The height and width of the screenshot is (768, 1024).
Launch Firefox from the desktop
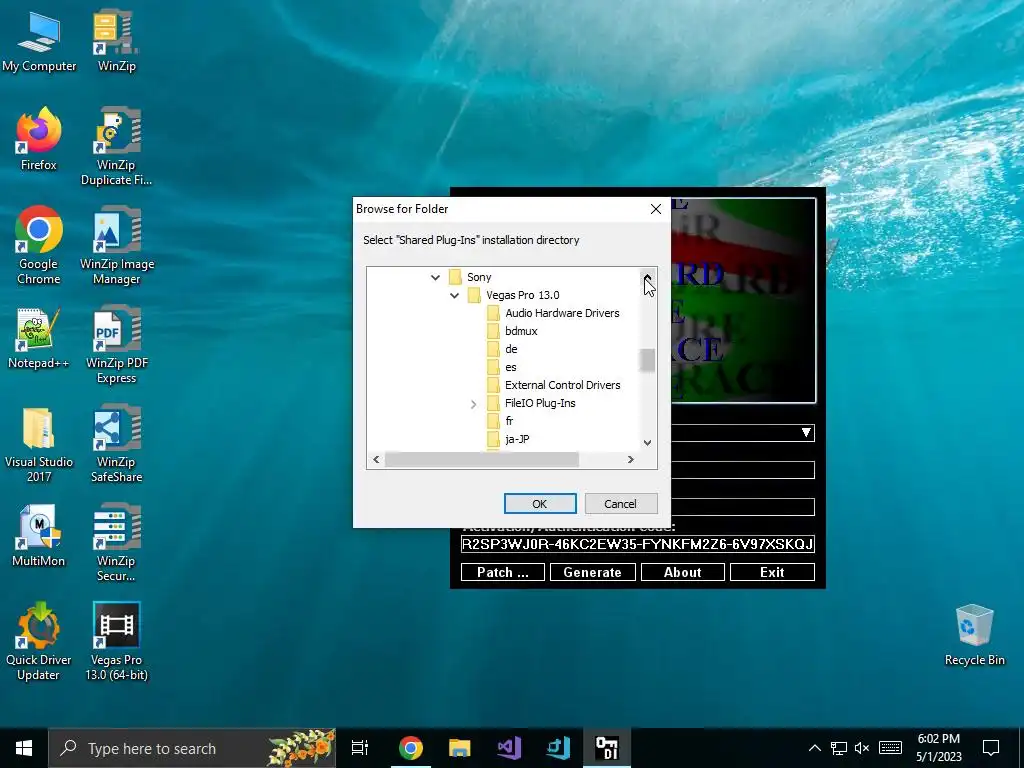(39, 139)
